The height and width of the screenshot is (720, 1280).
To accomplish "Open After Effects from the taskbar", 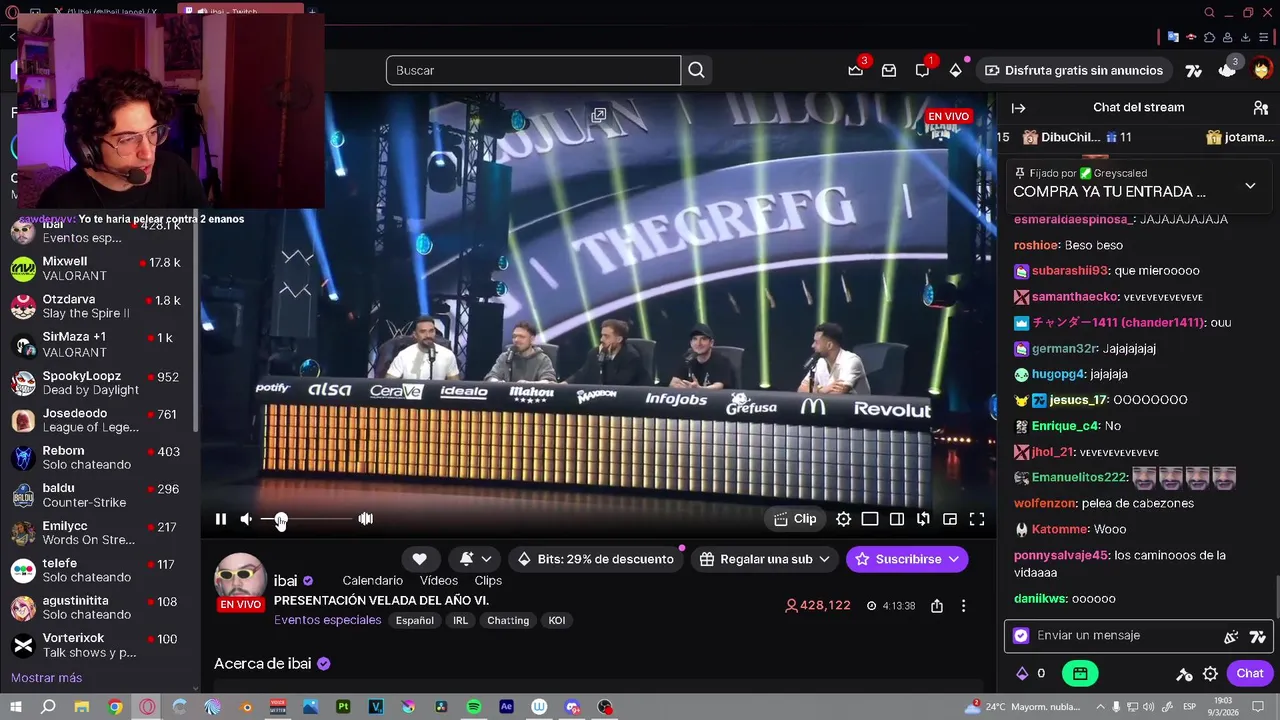I will click(506, 707).
